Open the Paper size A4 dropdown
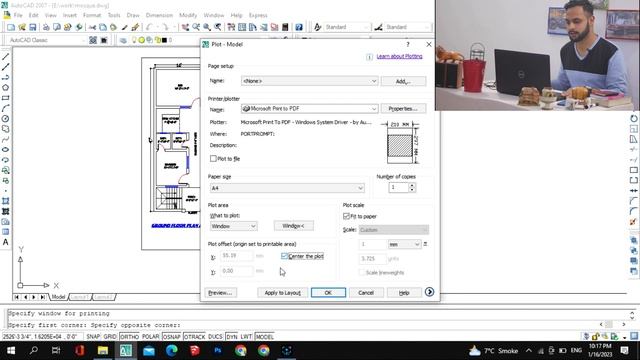 coord(287,188)
